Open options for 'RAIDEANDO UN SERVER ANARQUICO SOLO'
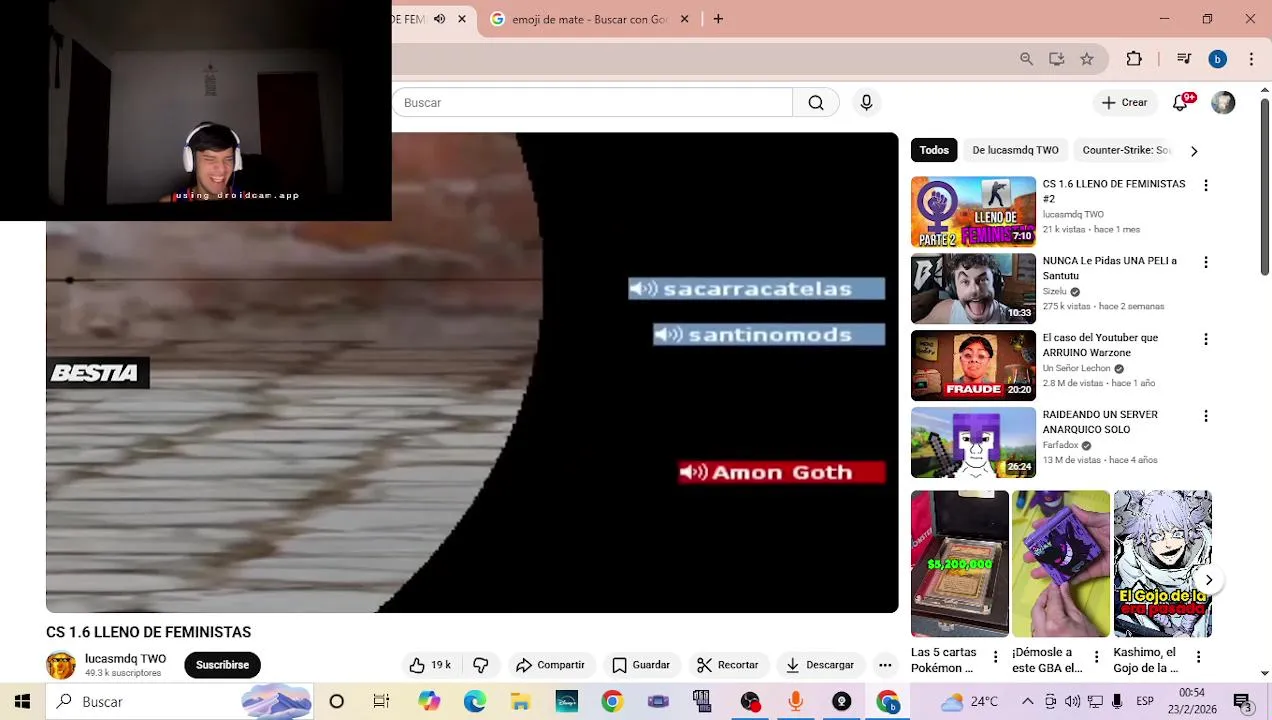The image size is (1272, 720). 1206,416
